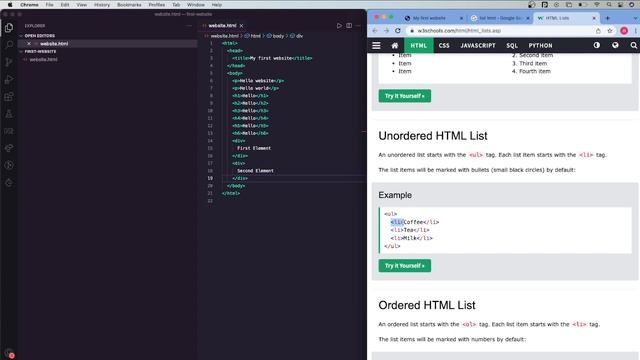Open File menu in macOS menu bar
This screenshot has width=640, height=360.
[49, 5]
